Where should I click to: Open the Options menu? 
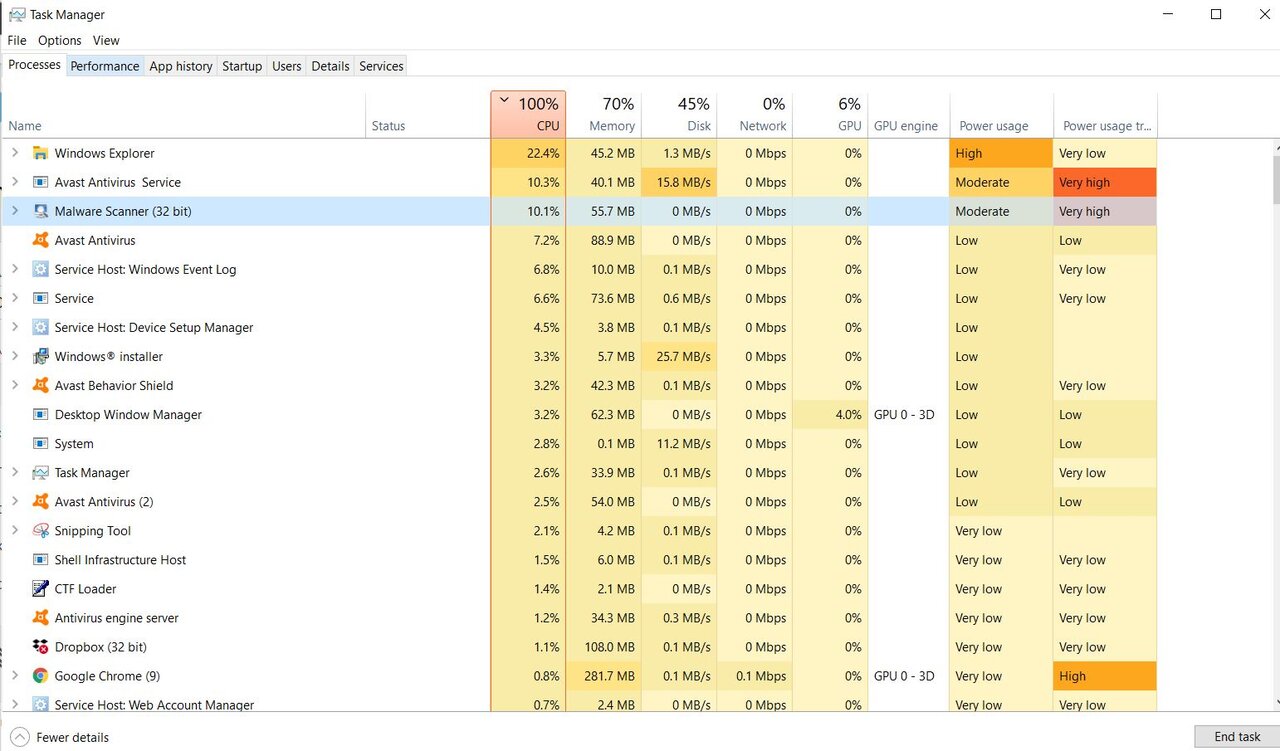coord(59,41)
